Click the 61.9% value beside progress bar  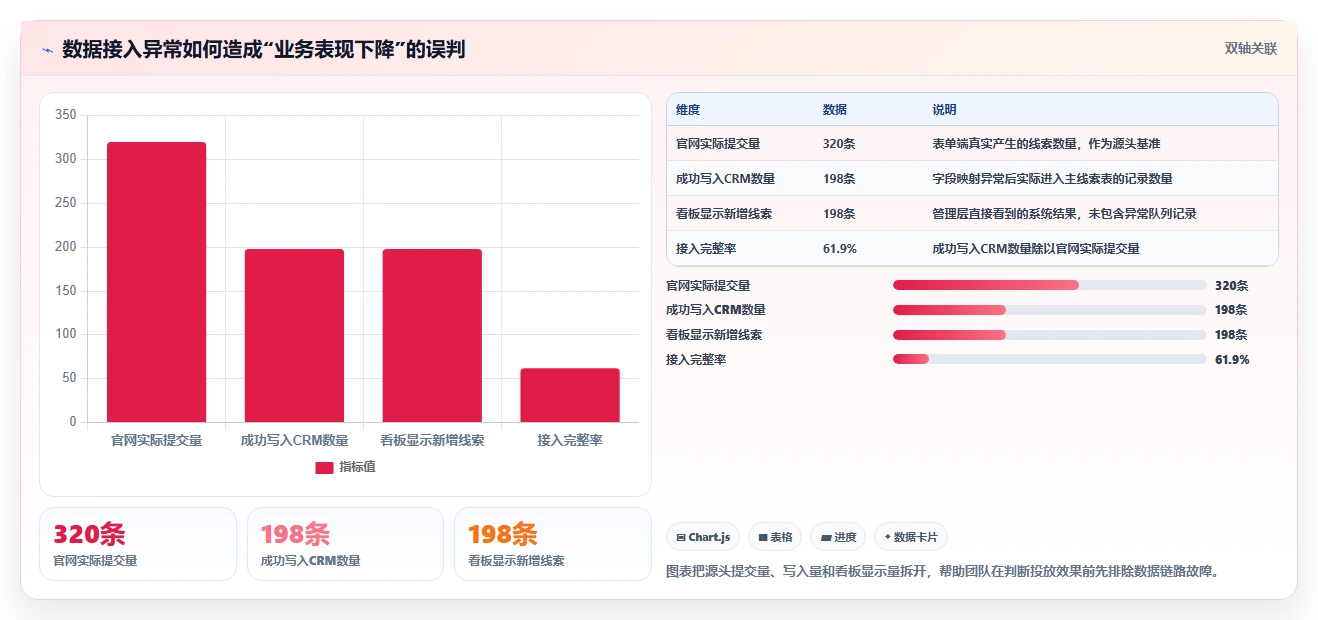tap(1232, 359)
